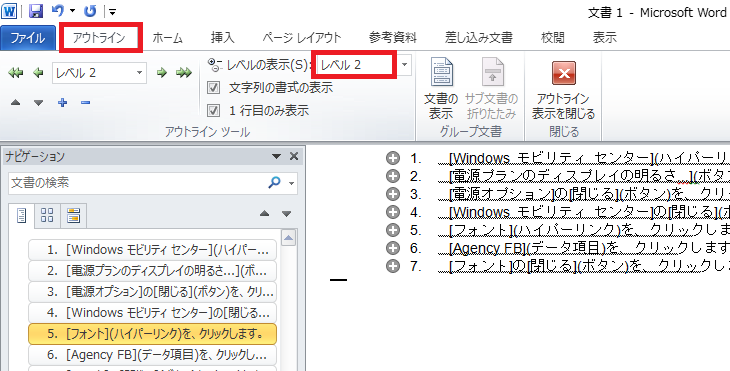Open the navigation pane options dropdown arrow

pyautogui.click(x=277, y=156)
